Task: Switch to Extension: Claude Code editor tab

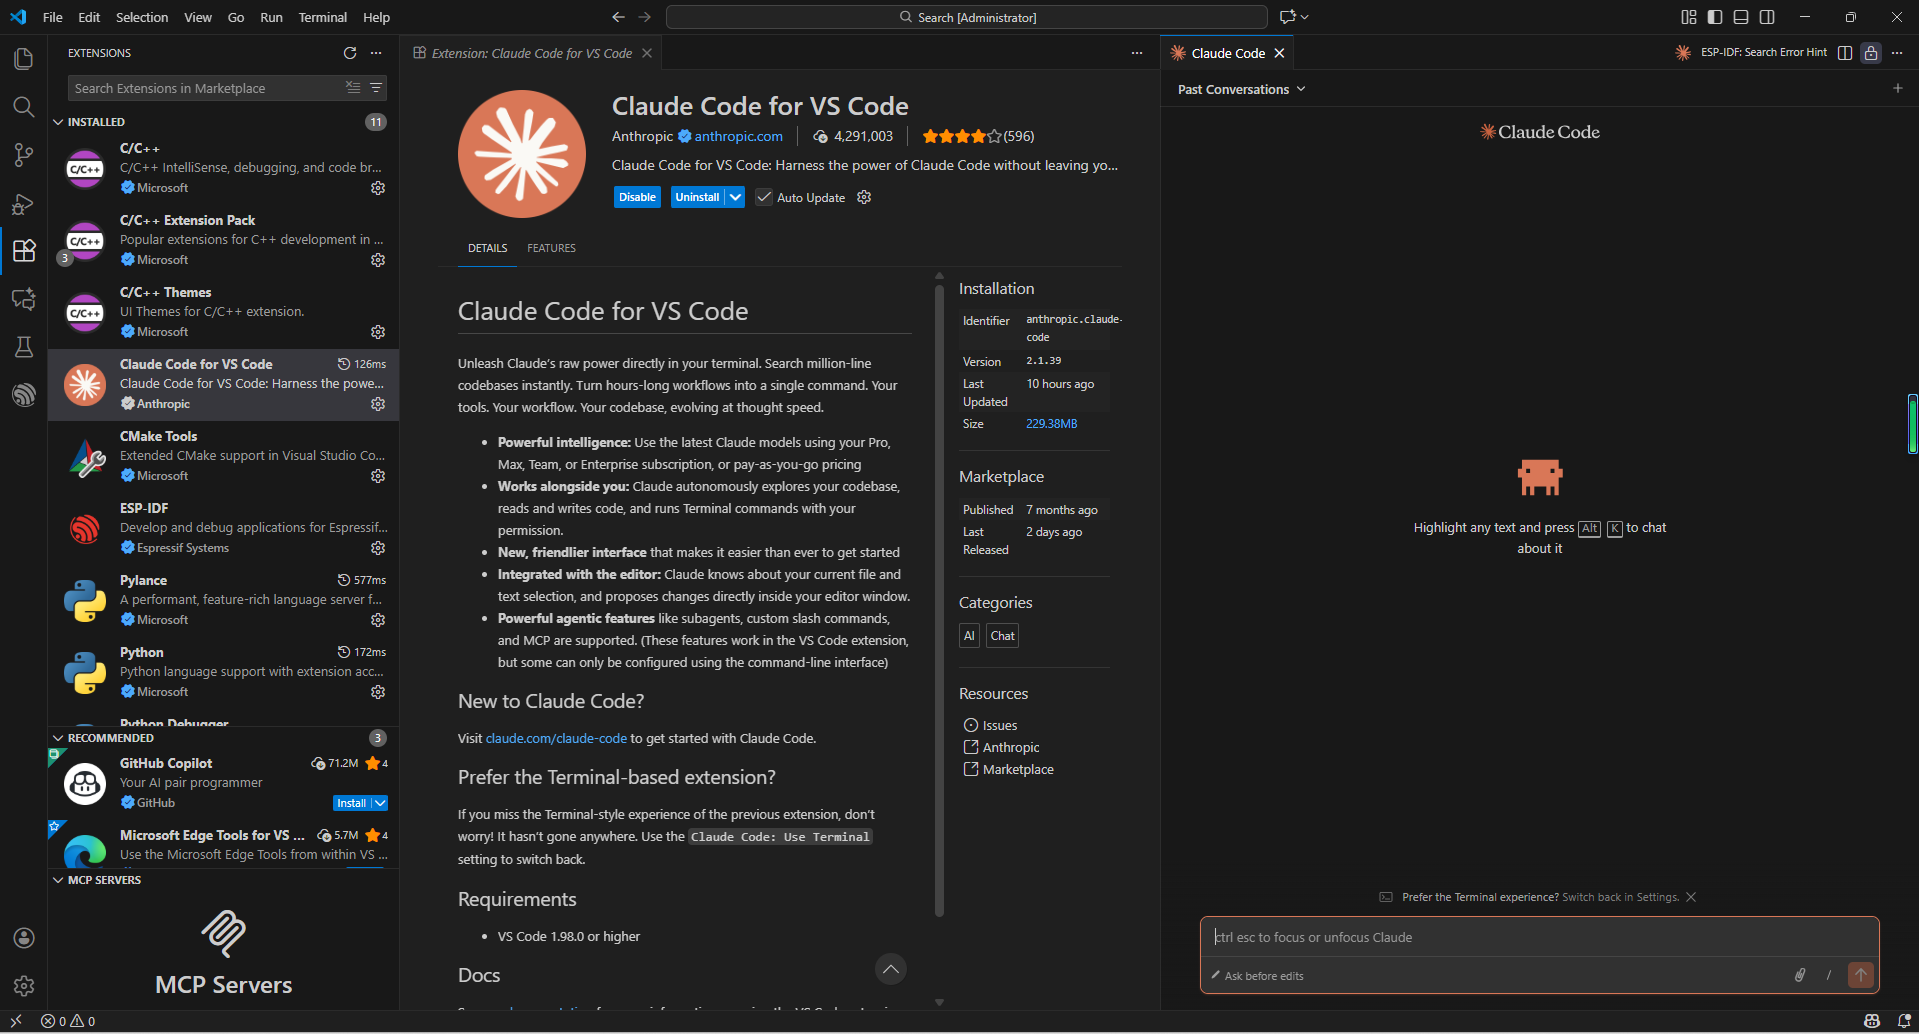Action: pyautogui.click(x=531, y=53)
